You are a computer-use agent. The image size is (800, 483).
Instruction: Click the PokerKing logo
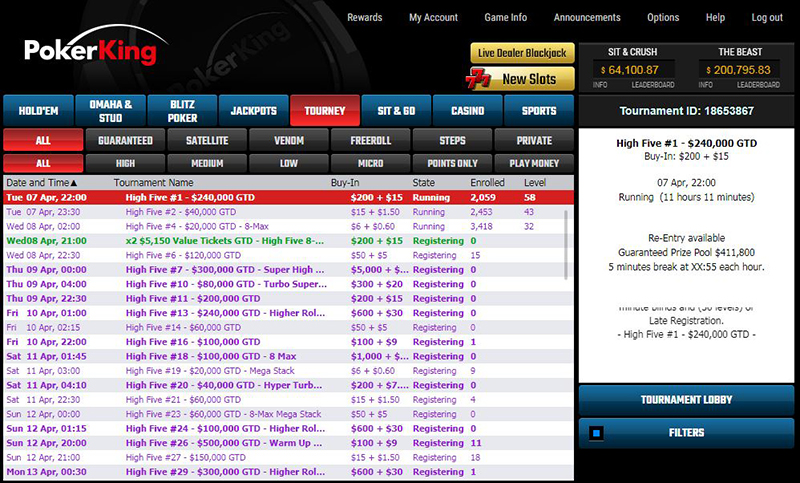point(90,51)
